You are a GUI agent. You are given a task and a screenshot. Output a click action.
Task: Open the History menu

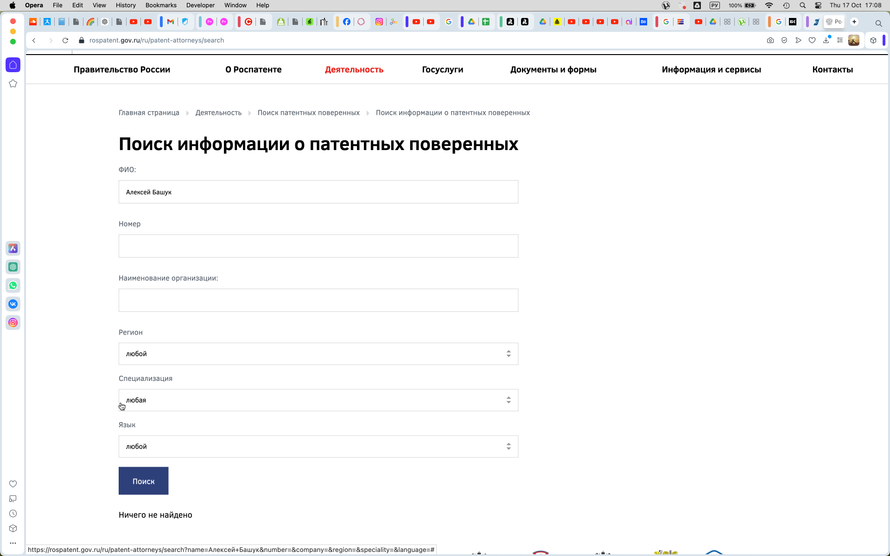tap(125, 5)
